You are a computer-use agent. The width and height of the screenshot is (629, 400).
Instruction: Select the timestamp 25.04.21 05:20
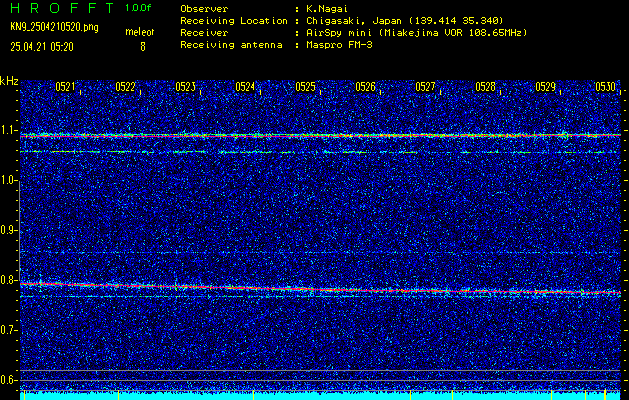point(42,47)
